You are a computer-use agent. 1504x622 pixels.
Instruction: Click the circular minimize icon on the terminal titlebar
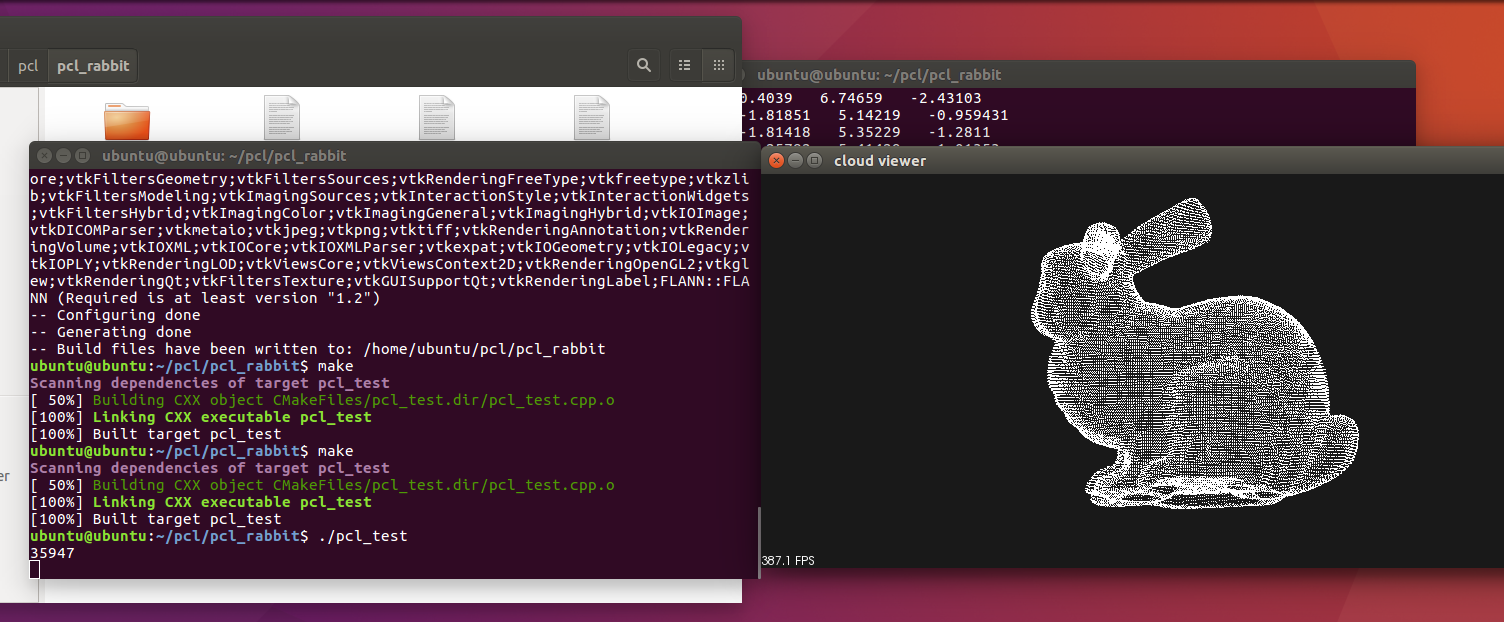63,155
